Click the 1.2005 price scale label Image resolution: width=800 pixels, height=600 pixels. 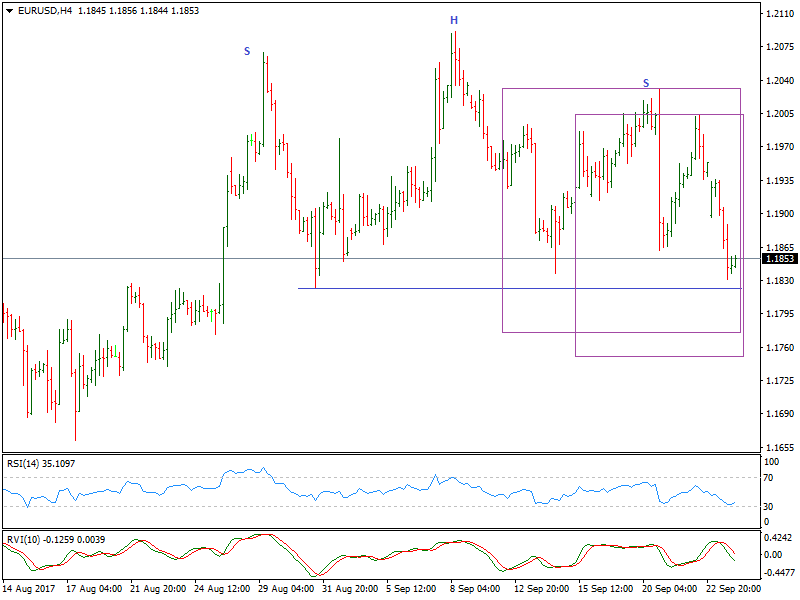point(780,114)
